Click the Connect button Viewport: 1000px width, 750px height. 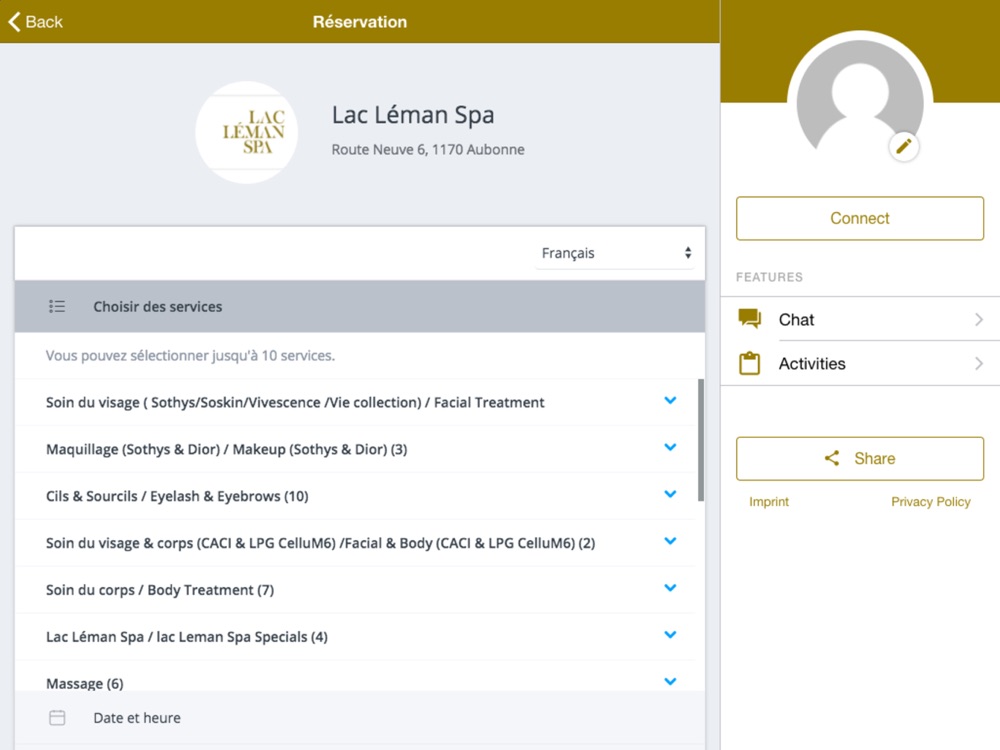pos(860,218)
